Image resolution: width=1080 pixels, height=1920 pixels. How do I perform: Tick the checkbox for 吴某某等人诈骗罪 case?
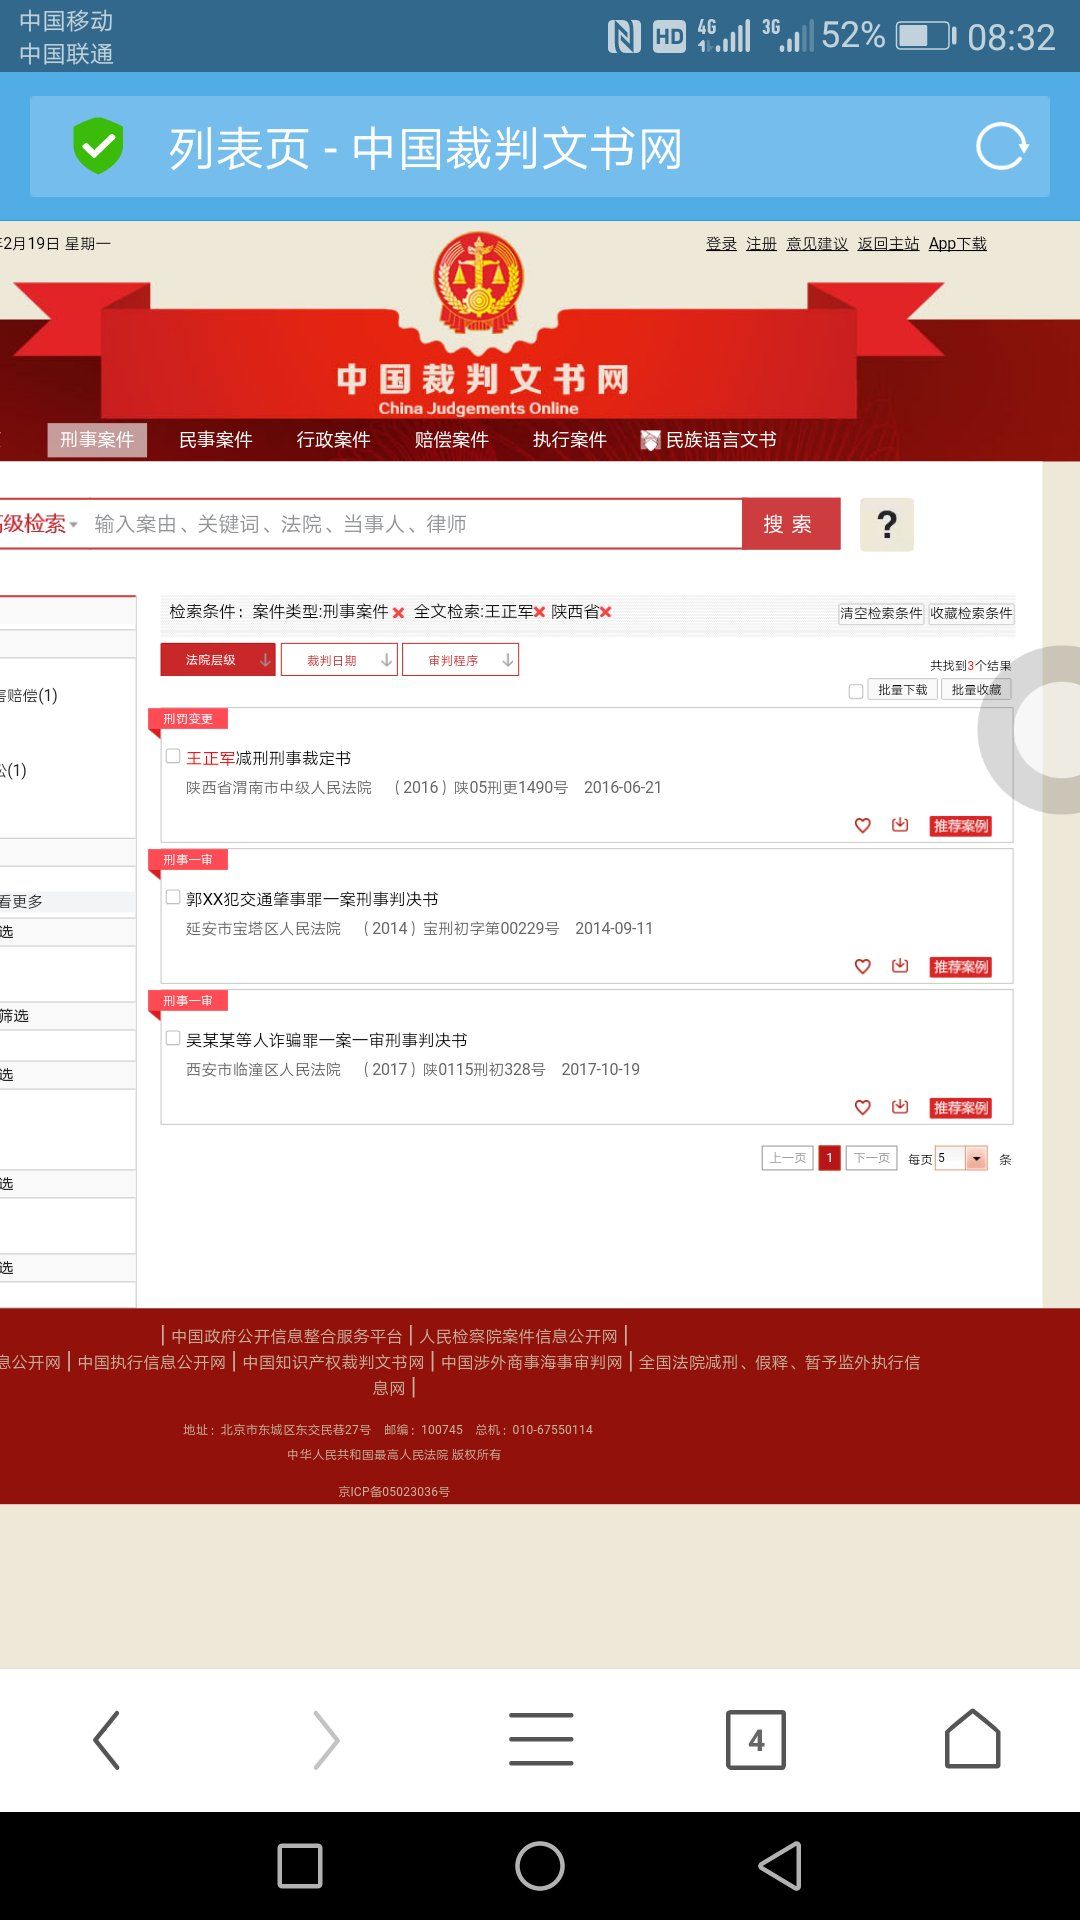(x=173, y=1038)
